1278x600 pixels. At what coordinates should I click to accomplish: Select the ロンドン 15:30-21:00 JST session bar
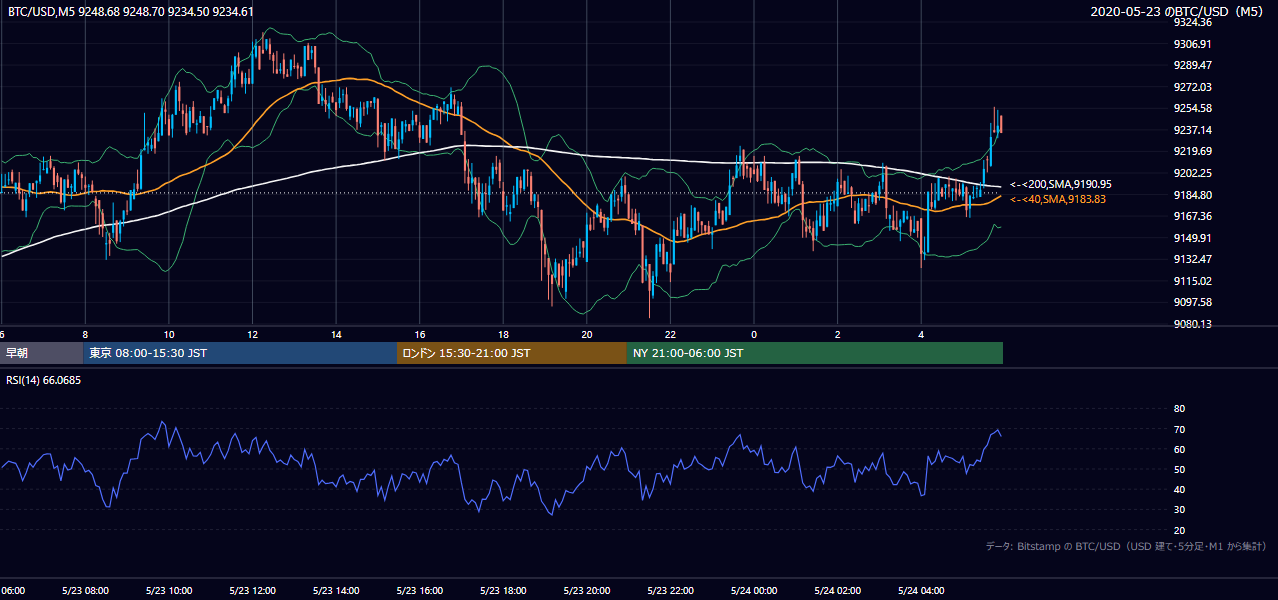pos(512,353)
